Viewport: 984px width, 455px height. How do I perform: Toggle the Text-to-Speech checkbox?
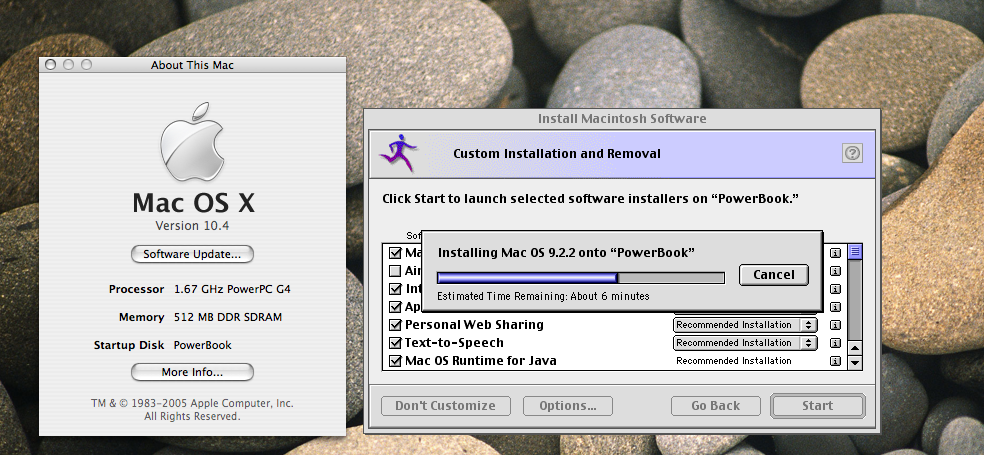pos(394,343)
